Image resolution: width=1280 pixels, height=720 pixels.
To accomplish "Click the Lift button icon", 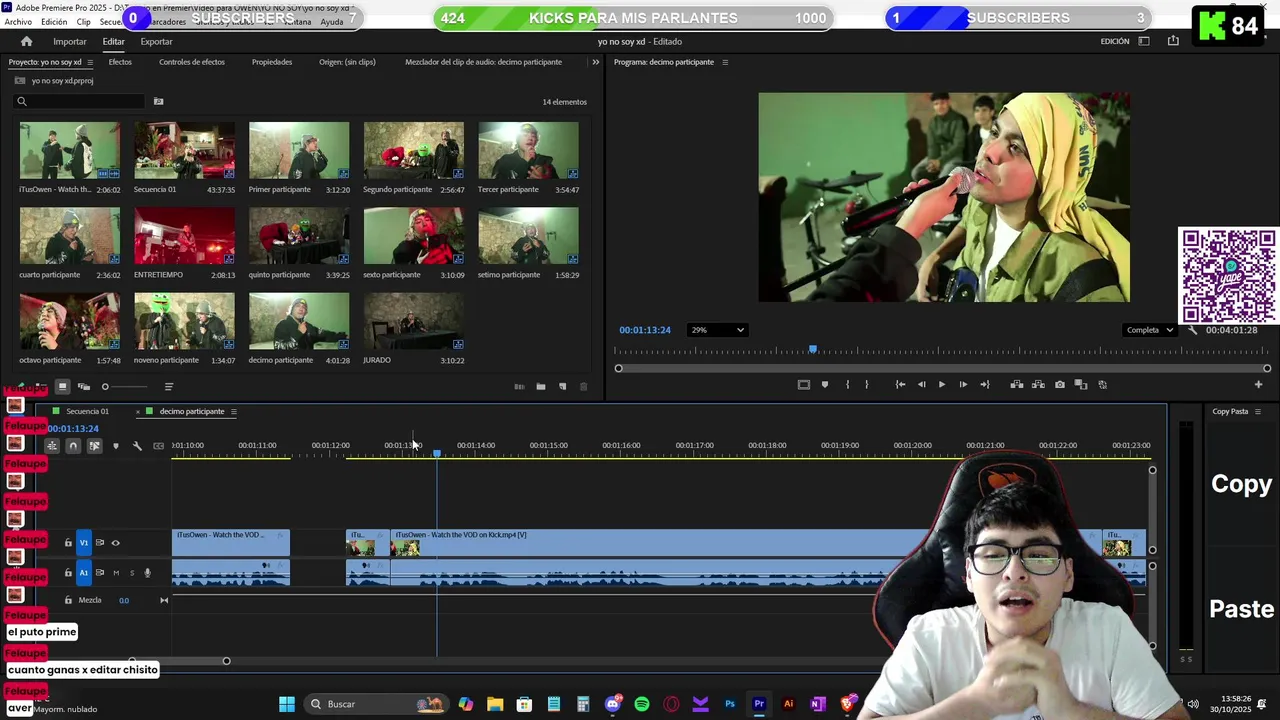I will pos(1017,384).
